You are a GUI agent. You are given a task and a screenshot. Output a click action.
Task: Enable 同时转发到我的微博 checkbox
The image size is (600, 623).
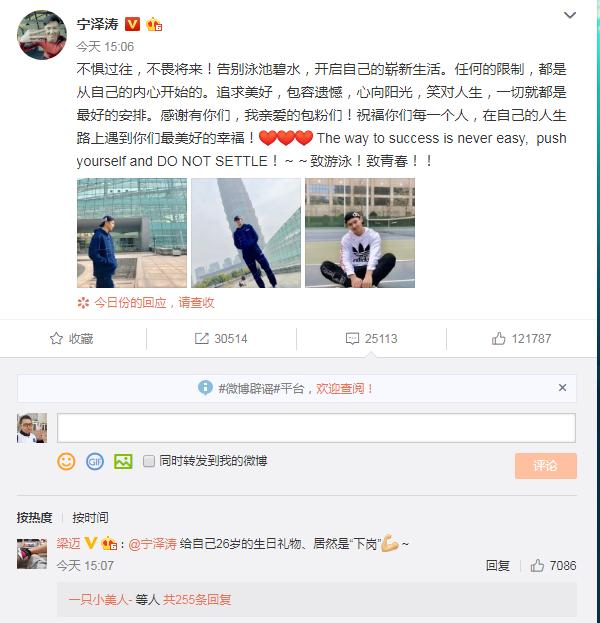149,461
